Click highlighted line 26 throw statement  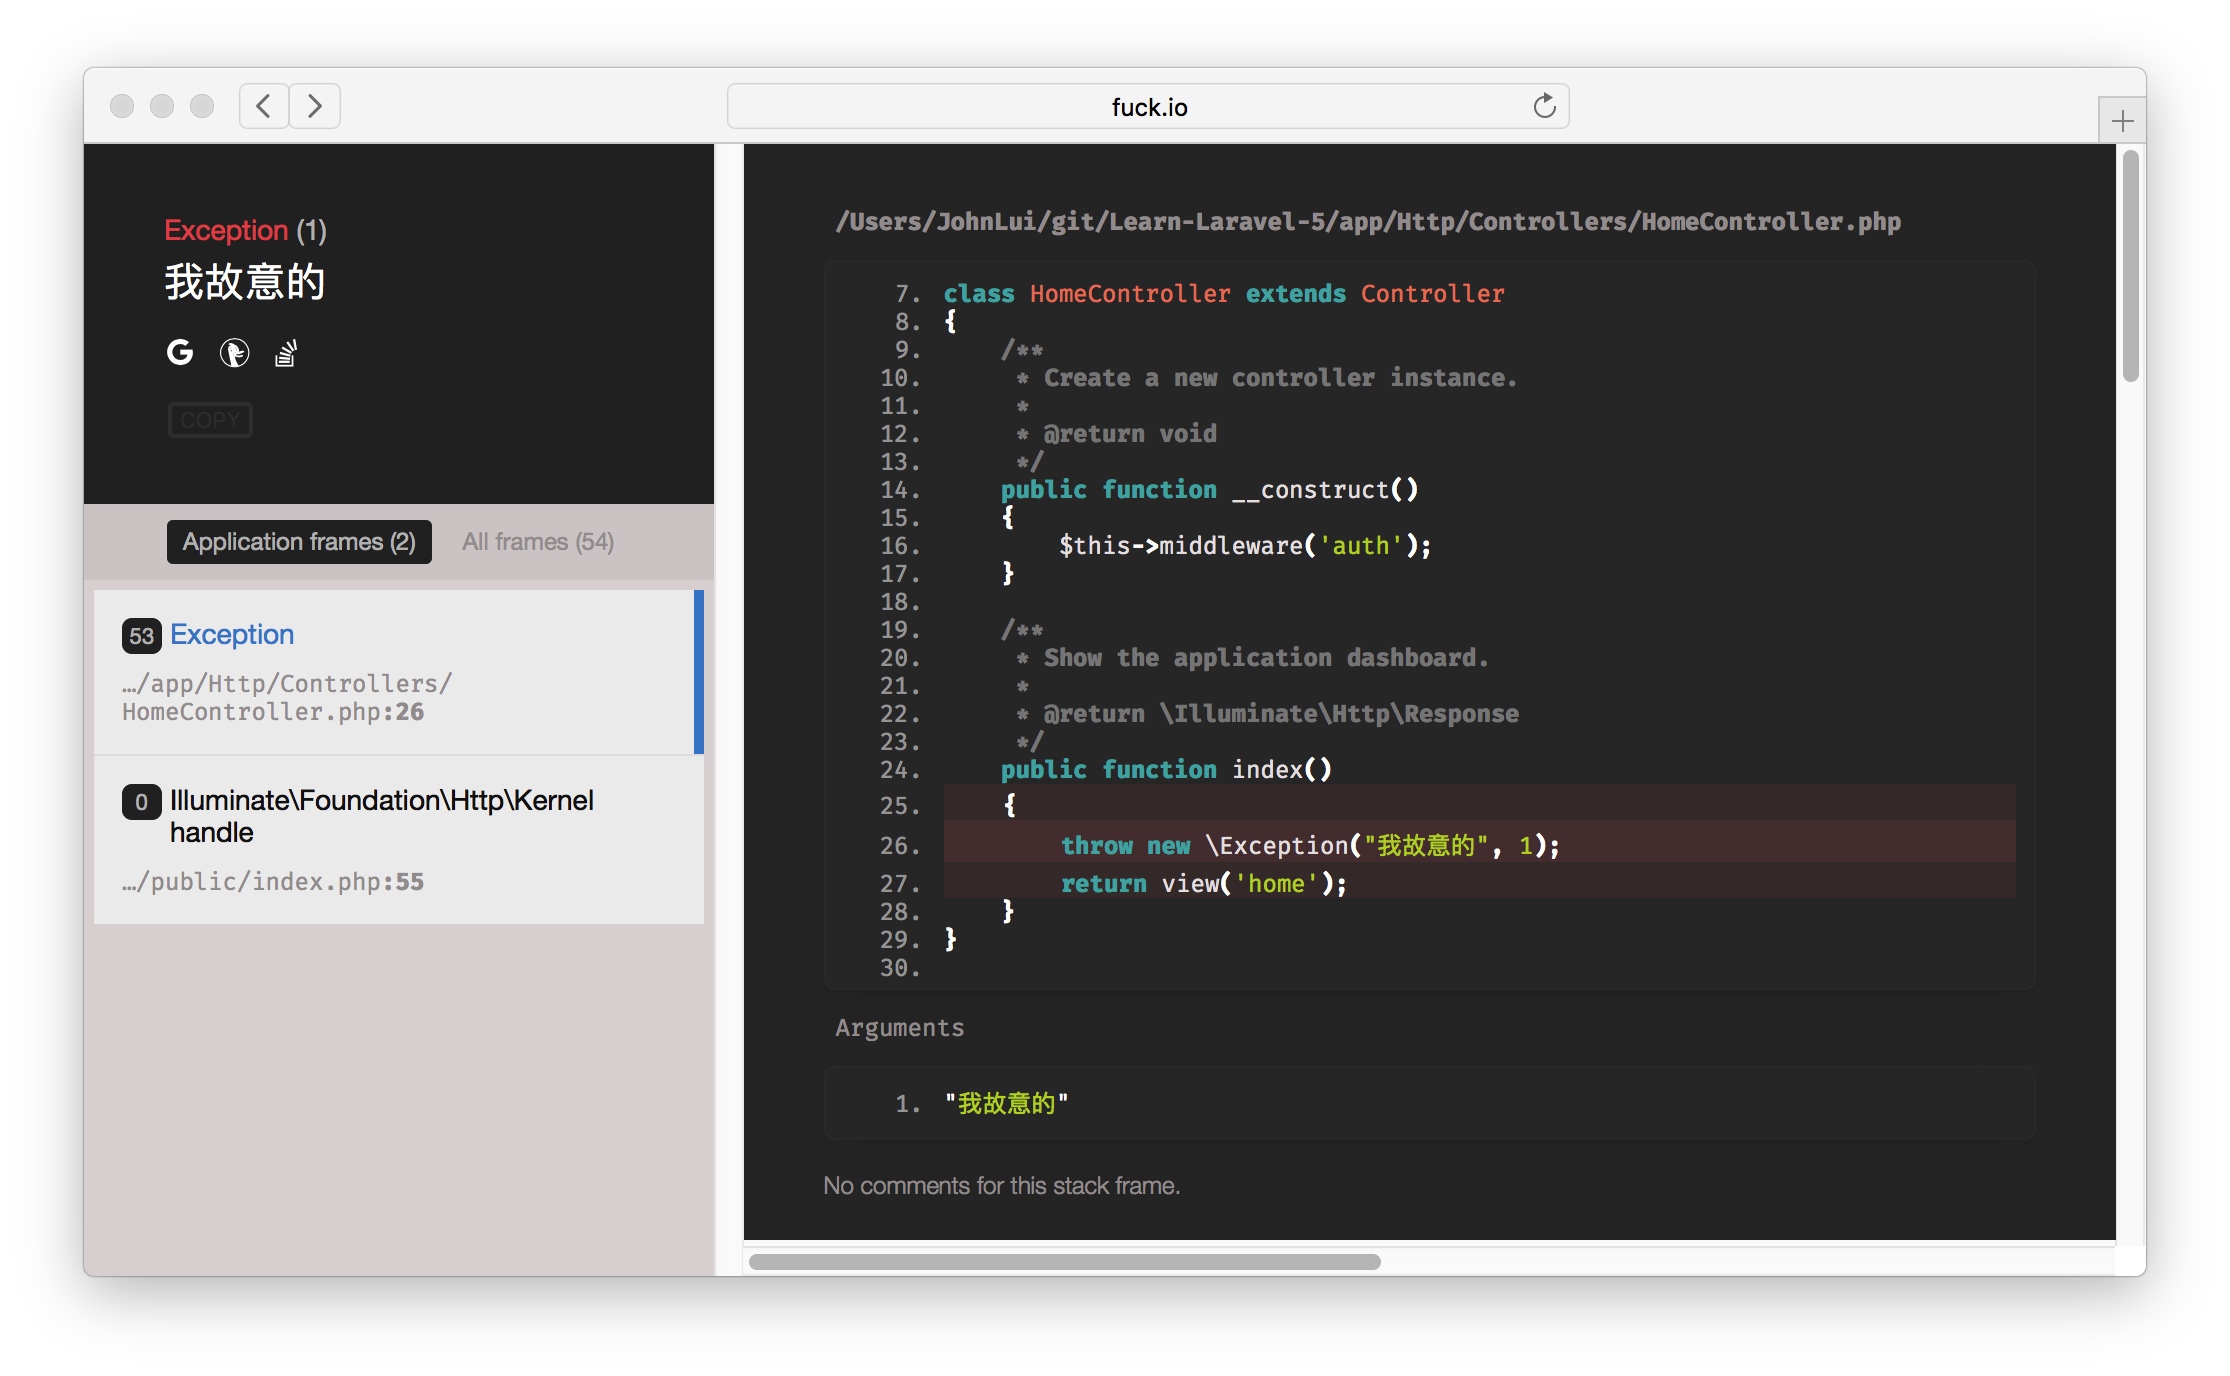pos(1308,846)
